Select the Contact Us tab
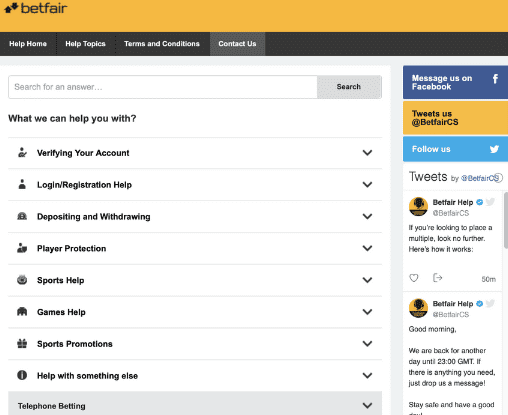The image size is (508, 415). [237, 44]
